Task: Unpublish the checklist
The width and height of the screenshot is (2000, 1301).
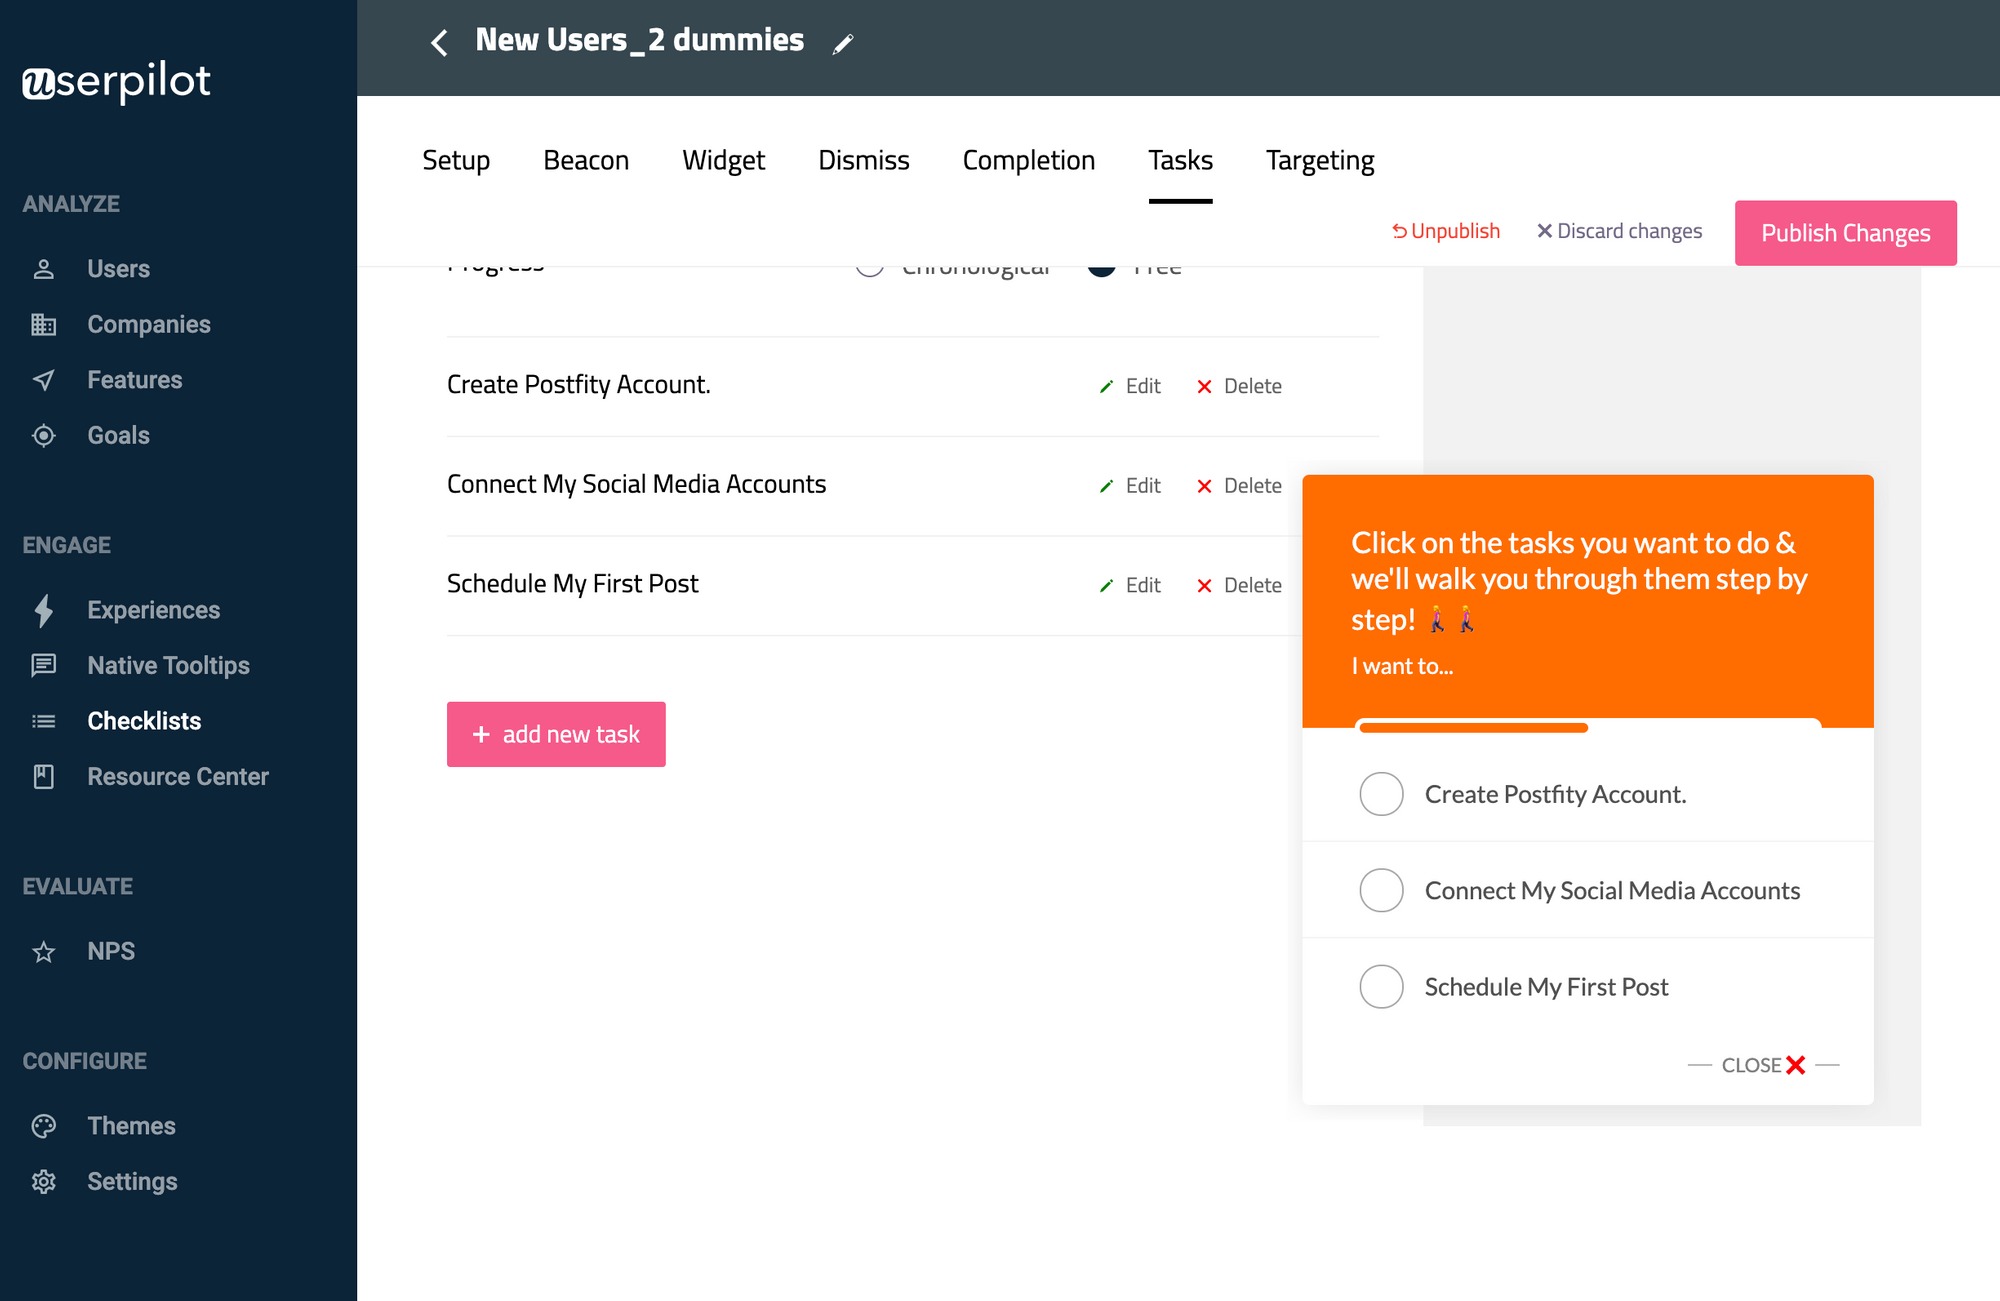Action: coord(1446,231)
